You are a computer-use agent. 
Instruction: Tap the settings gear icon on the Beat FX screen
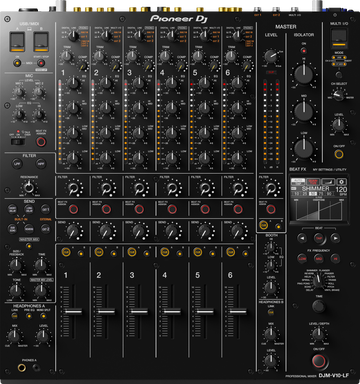pos(342,182)
